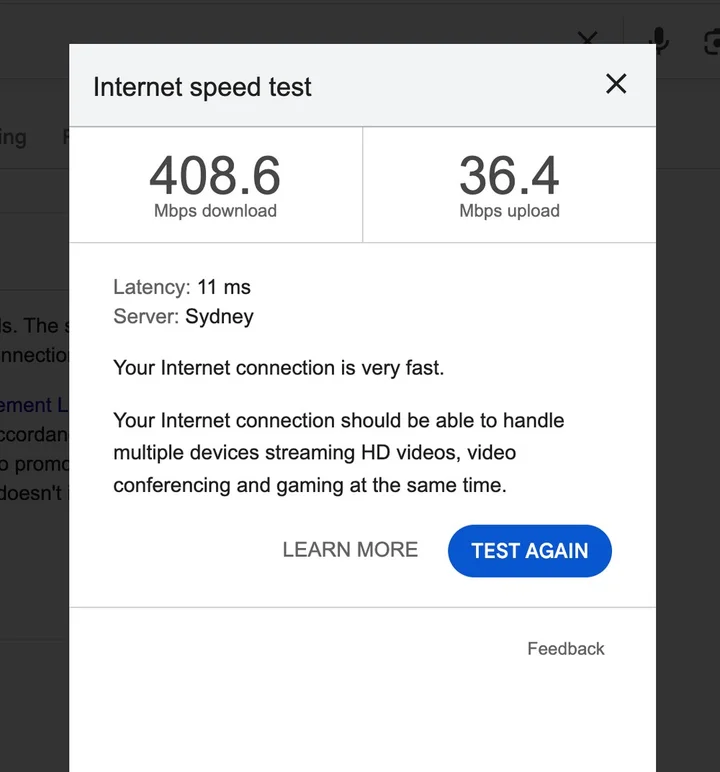Open the partially hidden blue link behind dialog
This screenshot has height=772, width=720.
(x=33, y=405)
